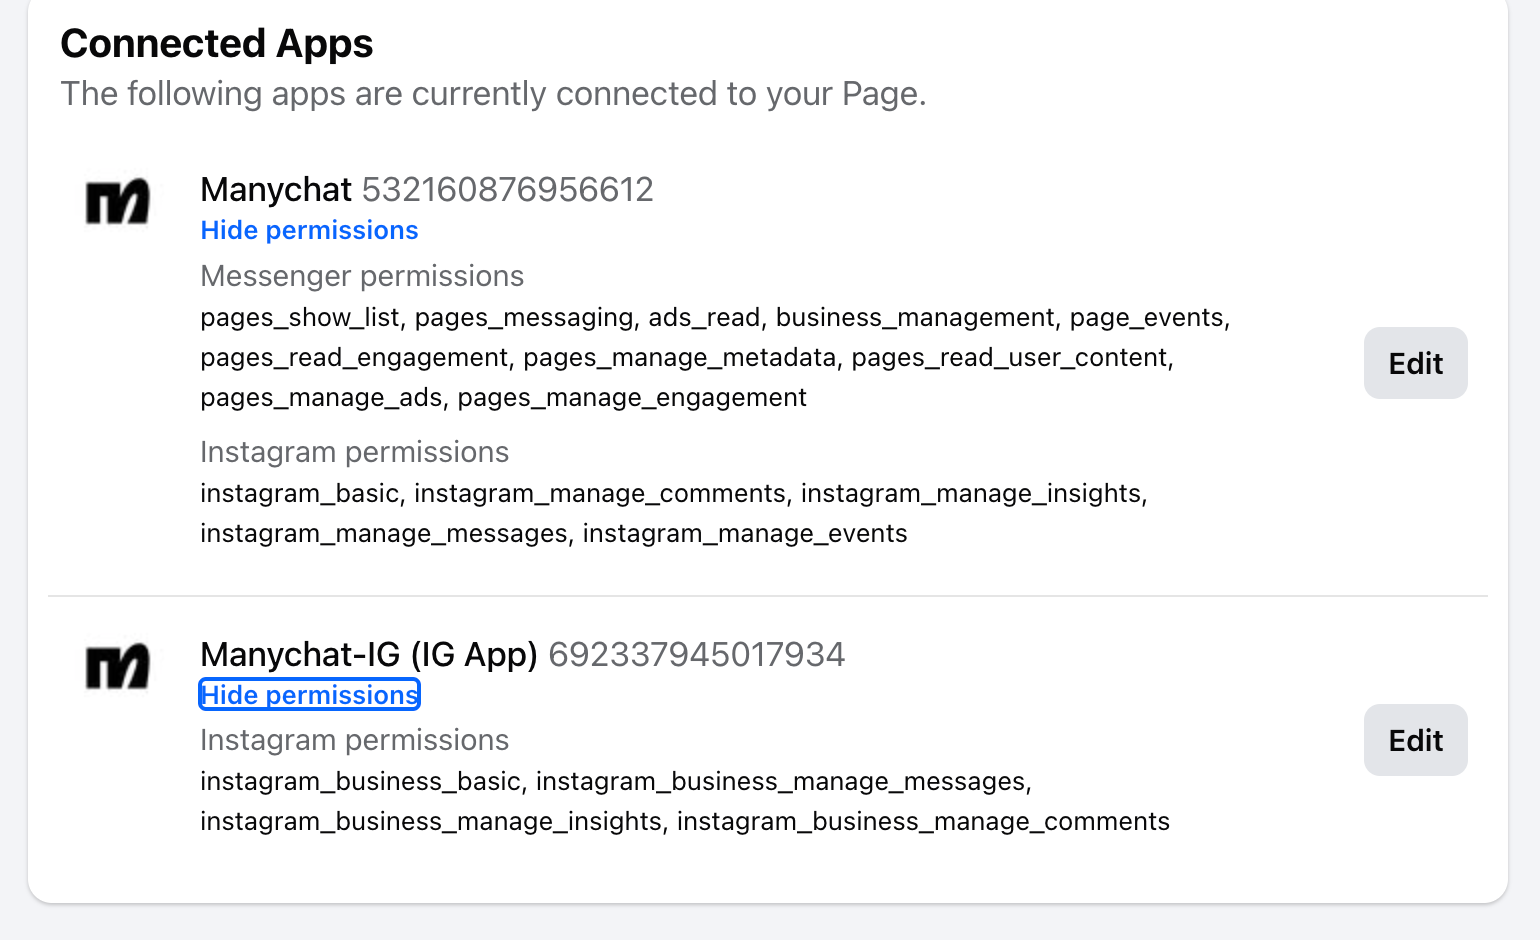Viewport: 1540px width, 940px height.
Task: Click the pages_read_user_content permission
Action: 1009,357
